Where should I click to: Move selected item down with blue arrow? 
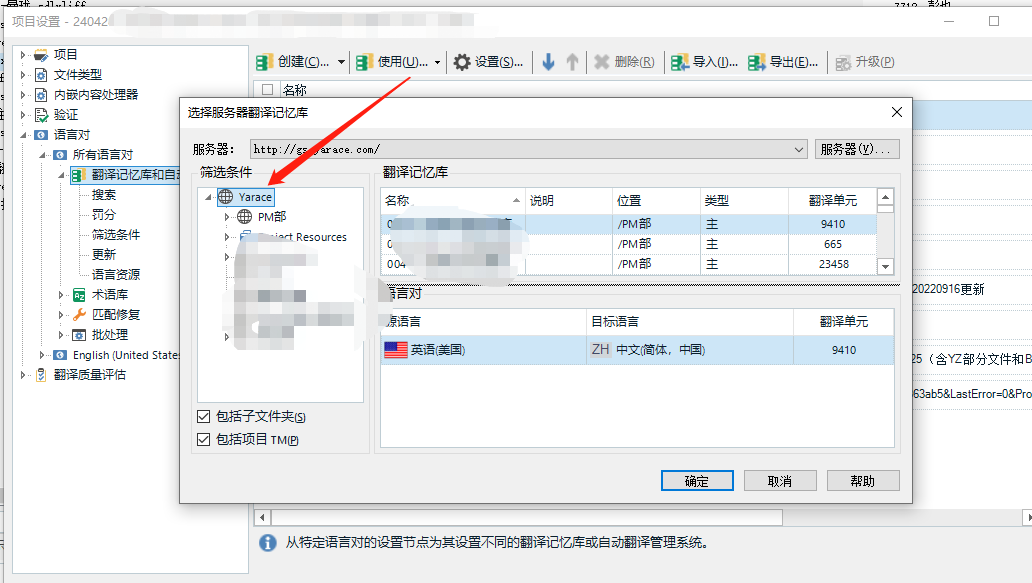point(548,62)
